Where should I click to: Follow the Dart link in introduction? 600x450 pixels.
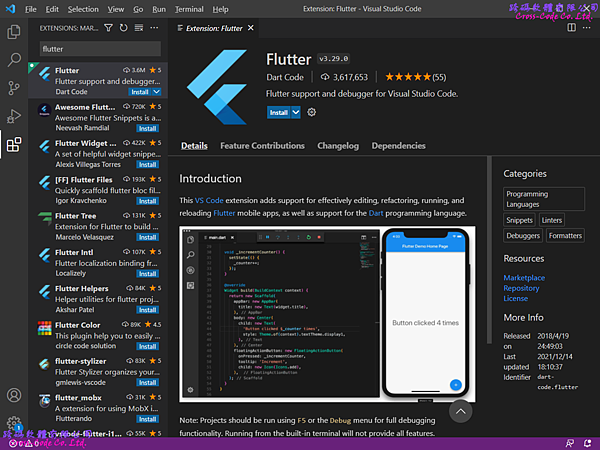(x=376, y=213)
